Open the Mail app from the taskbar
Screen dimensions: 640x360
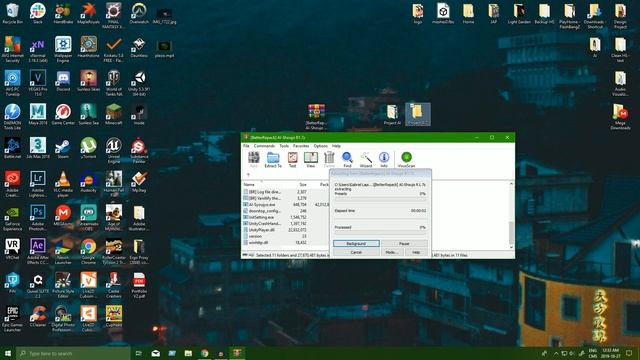(156, 353)
